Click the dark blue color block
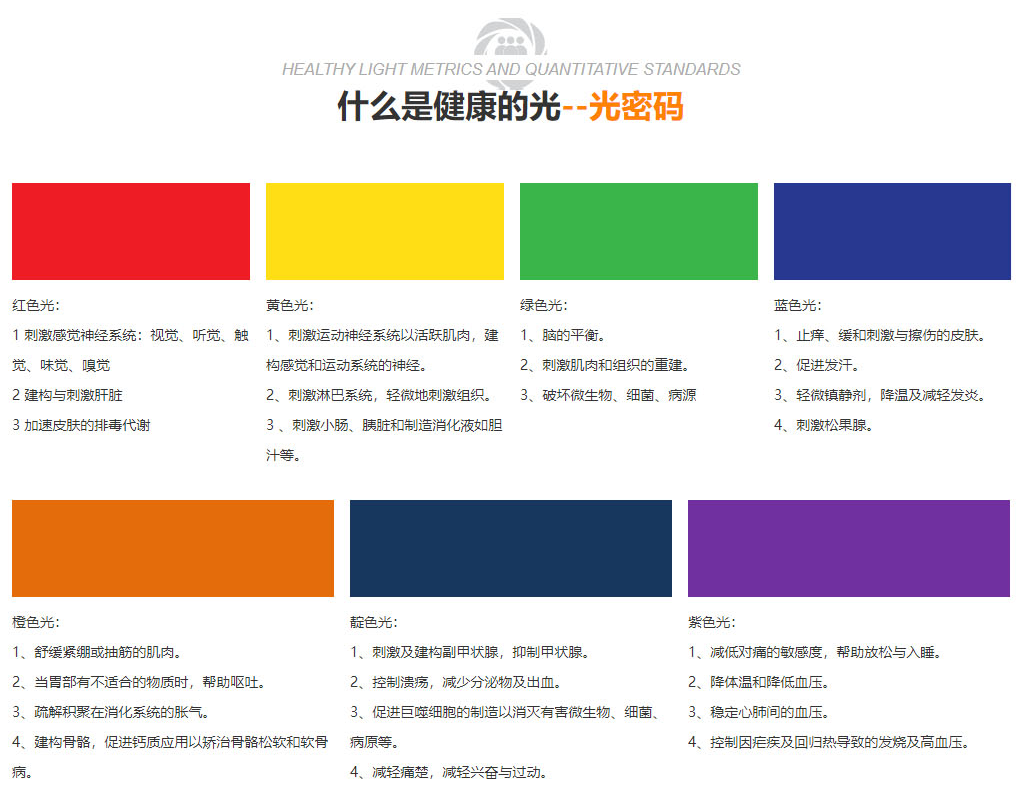The height and width of the screenshot is (789, 1016). pos(891,230)
